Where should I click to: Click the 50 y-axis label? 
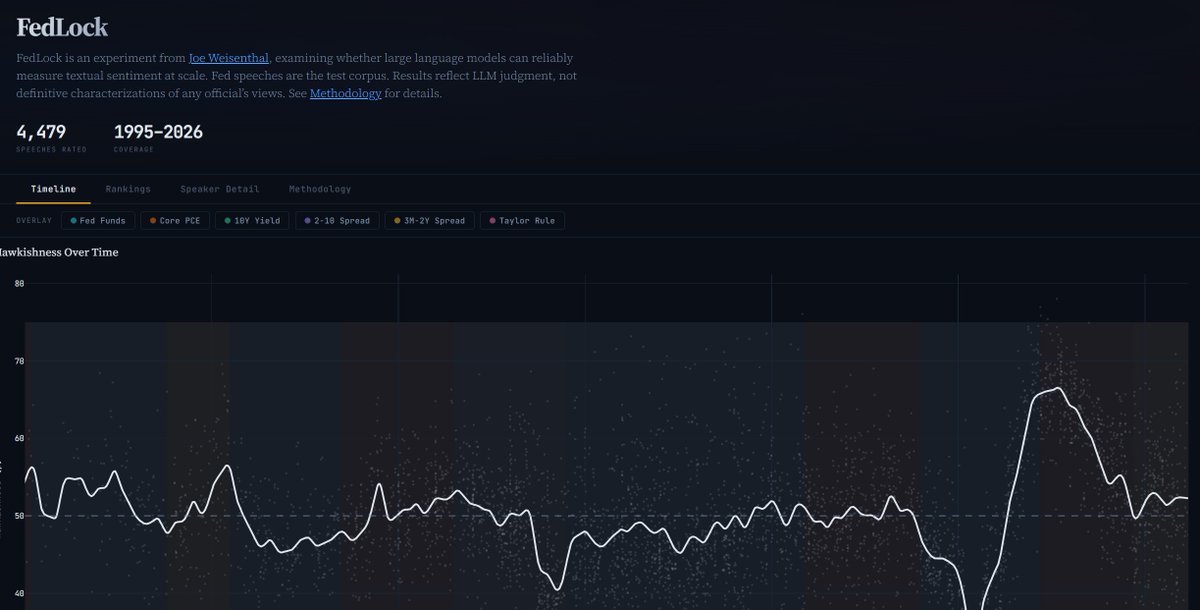coord(19,516)
